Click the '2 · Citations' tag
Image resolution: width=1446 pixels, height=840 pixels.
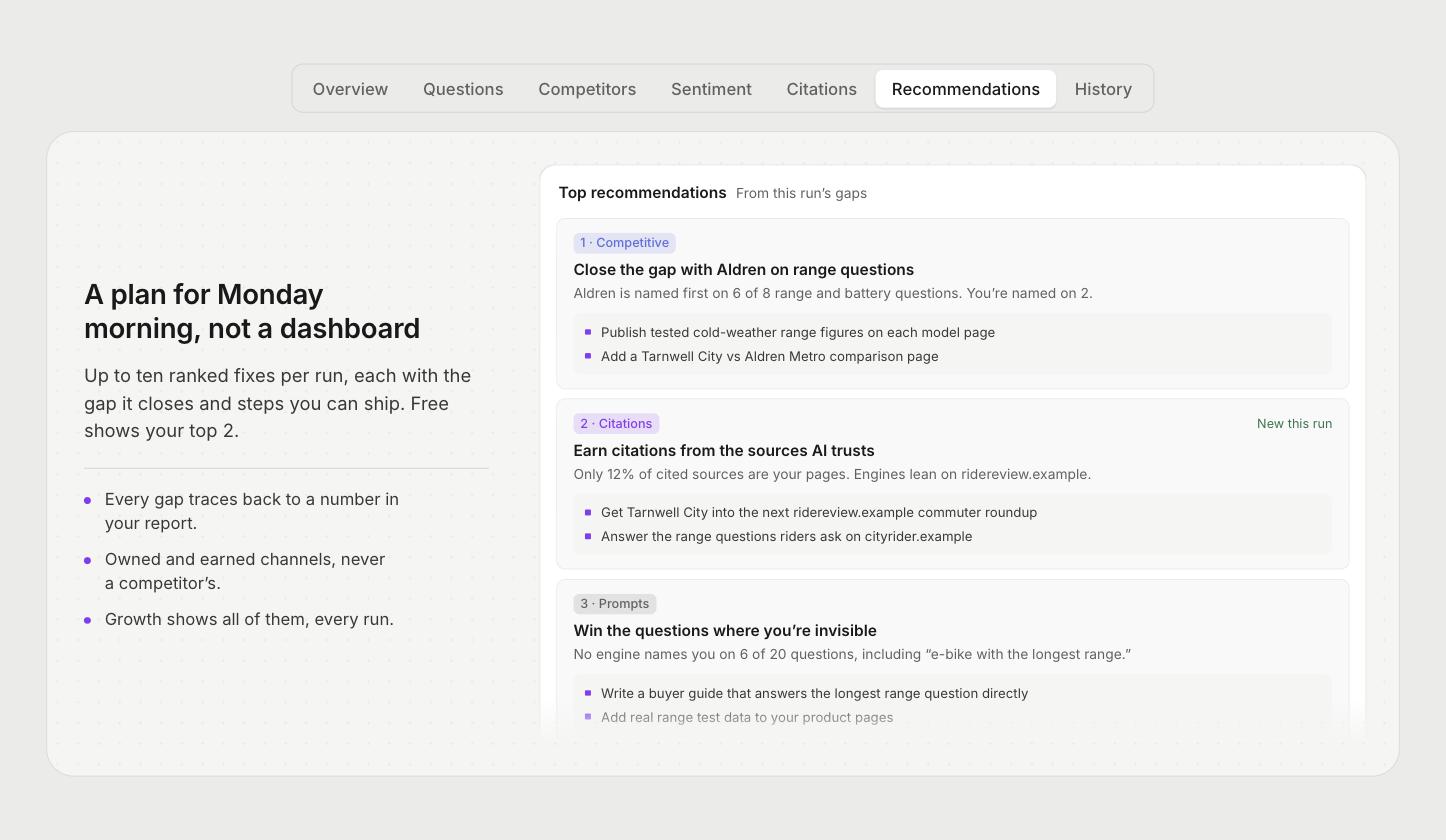(616, 424)
